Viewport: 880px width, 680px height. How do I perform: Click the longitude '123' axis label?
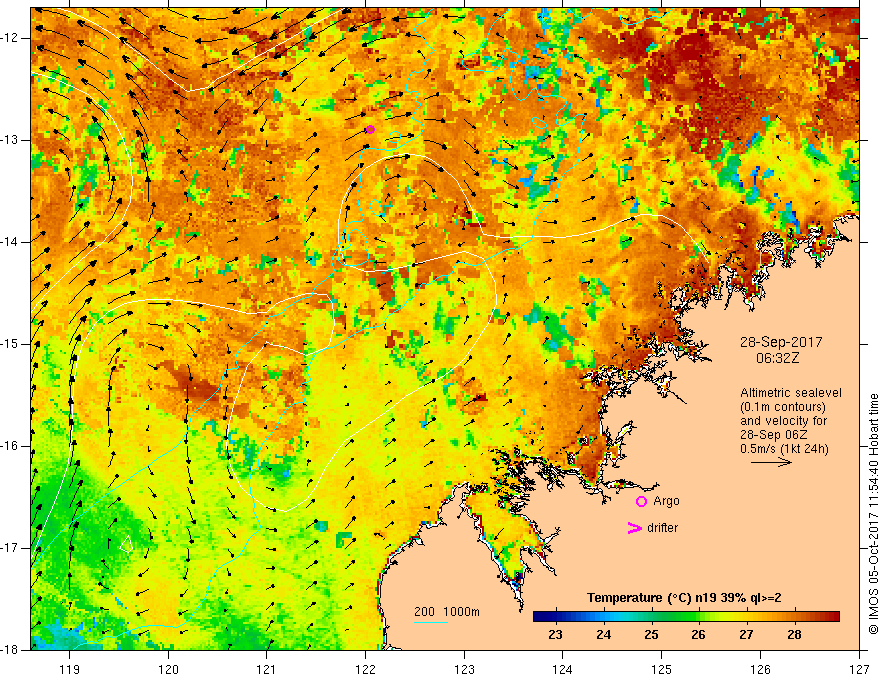pyautogui.click(x=464, y=669)
